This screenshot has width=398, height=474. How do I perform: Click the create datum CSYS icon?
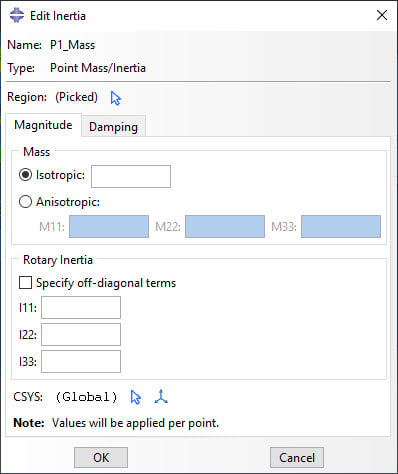pos(161,397)
